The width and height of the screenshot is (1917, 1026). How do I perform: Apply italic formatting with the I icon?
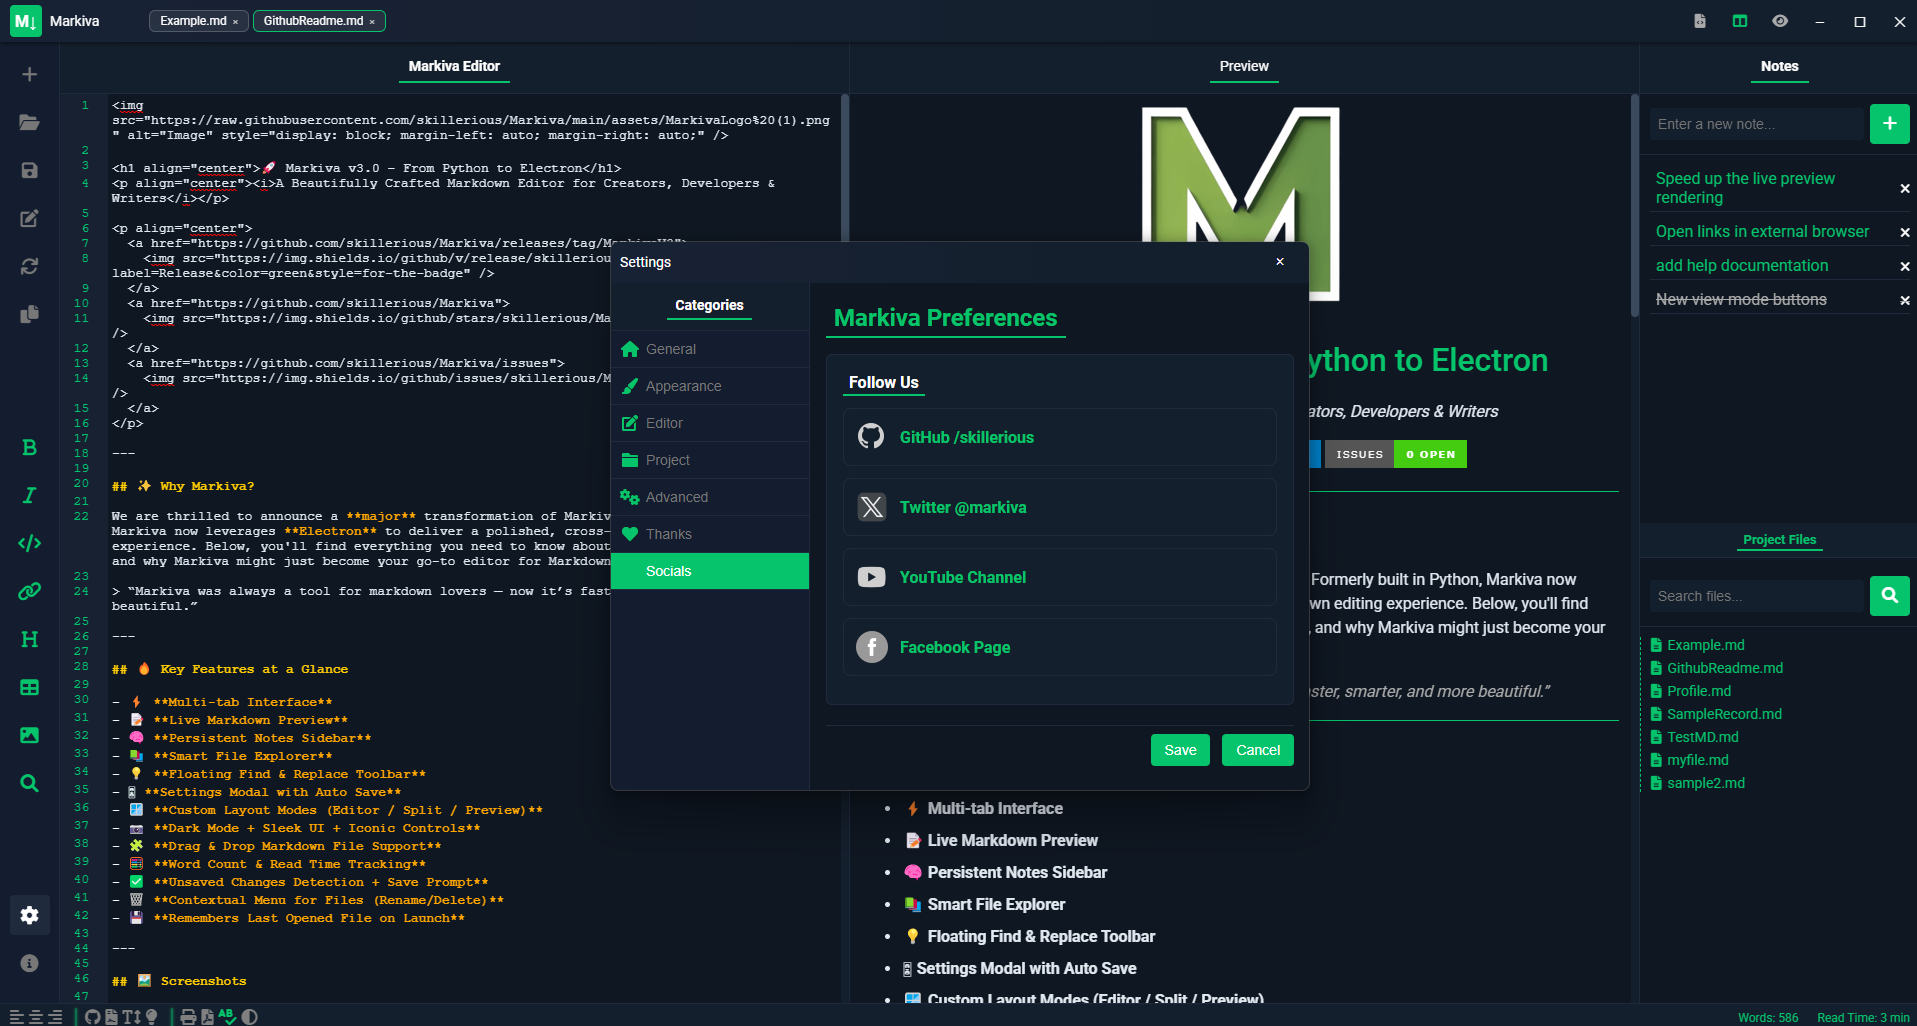click(x=30, y=495)
